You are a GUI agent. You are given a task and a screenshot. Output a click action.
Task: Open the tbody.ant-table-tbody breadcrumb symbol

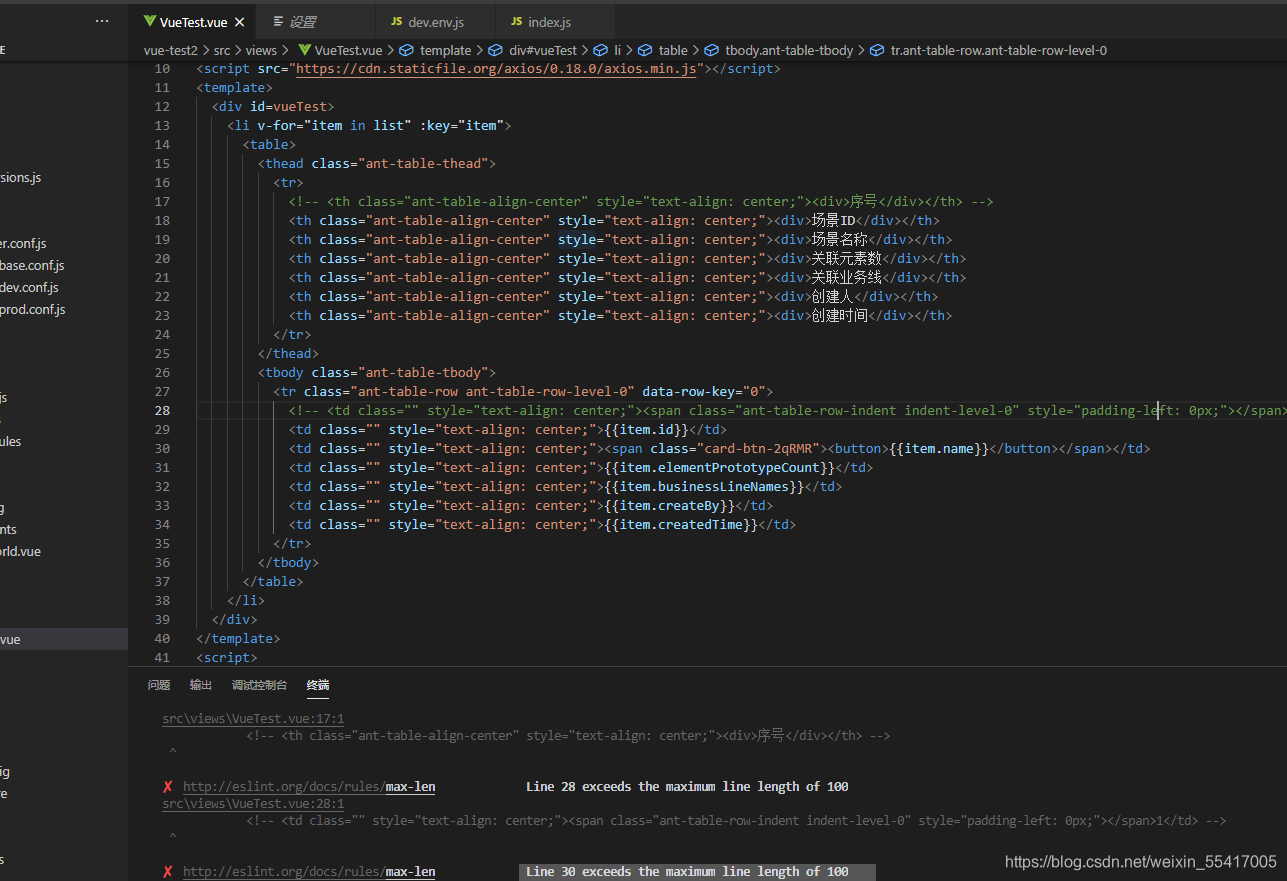point(780,50)
